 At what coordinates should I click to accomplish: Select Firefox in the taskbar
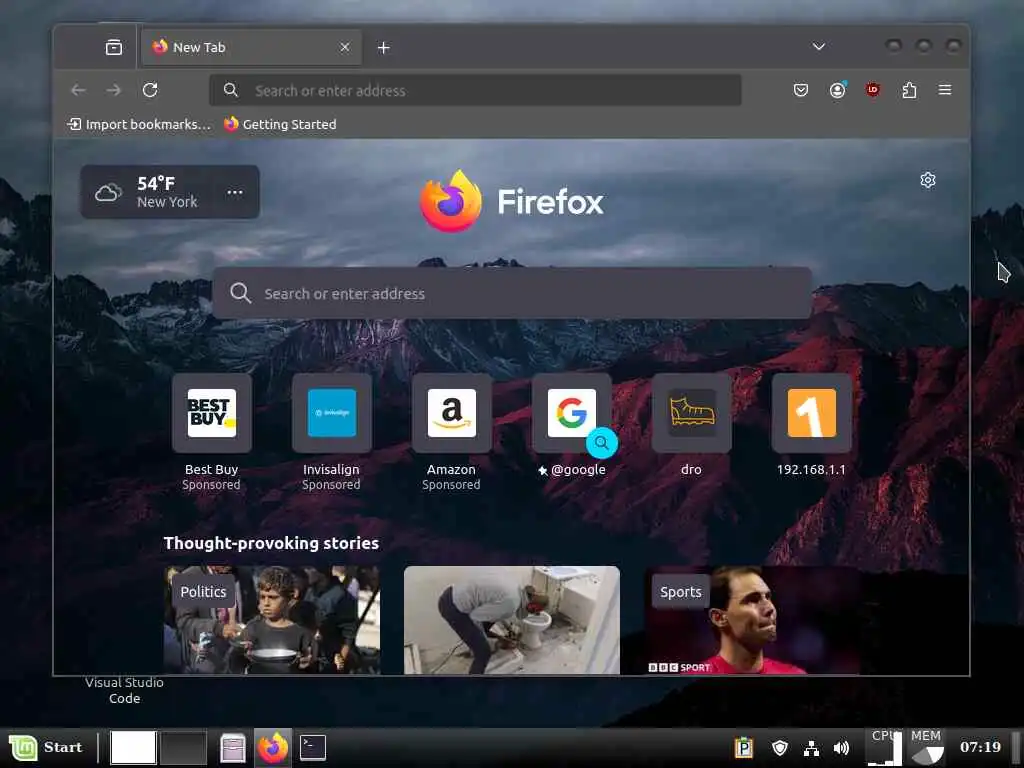point(273,747)
